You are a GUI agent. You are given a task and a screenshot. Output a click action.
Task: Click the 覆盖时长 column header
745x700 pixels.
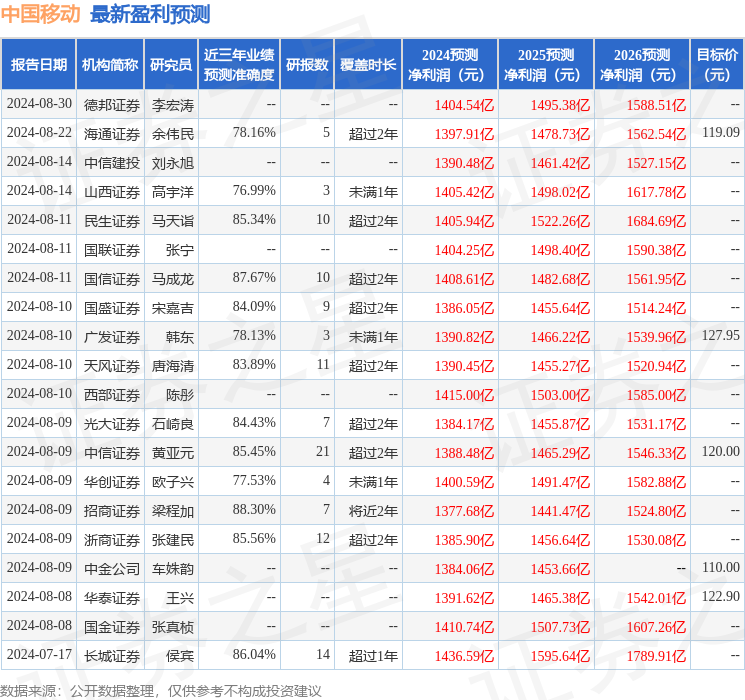[368, 65]
